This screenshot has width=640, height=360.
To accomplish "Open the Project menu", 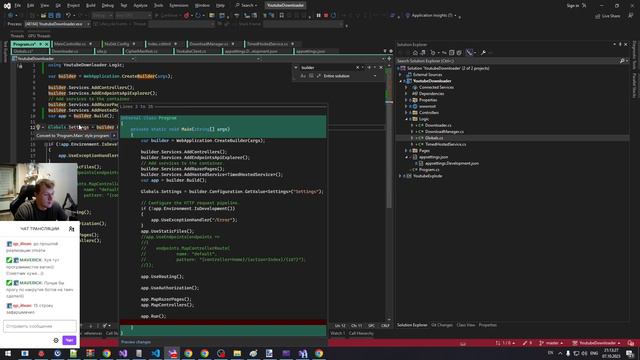I will (x=73, y=5).
